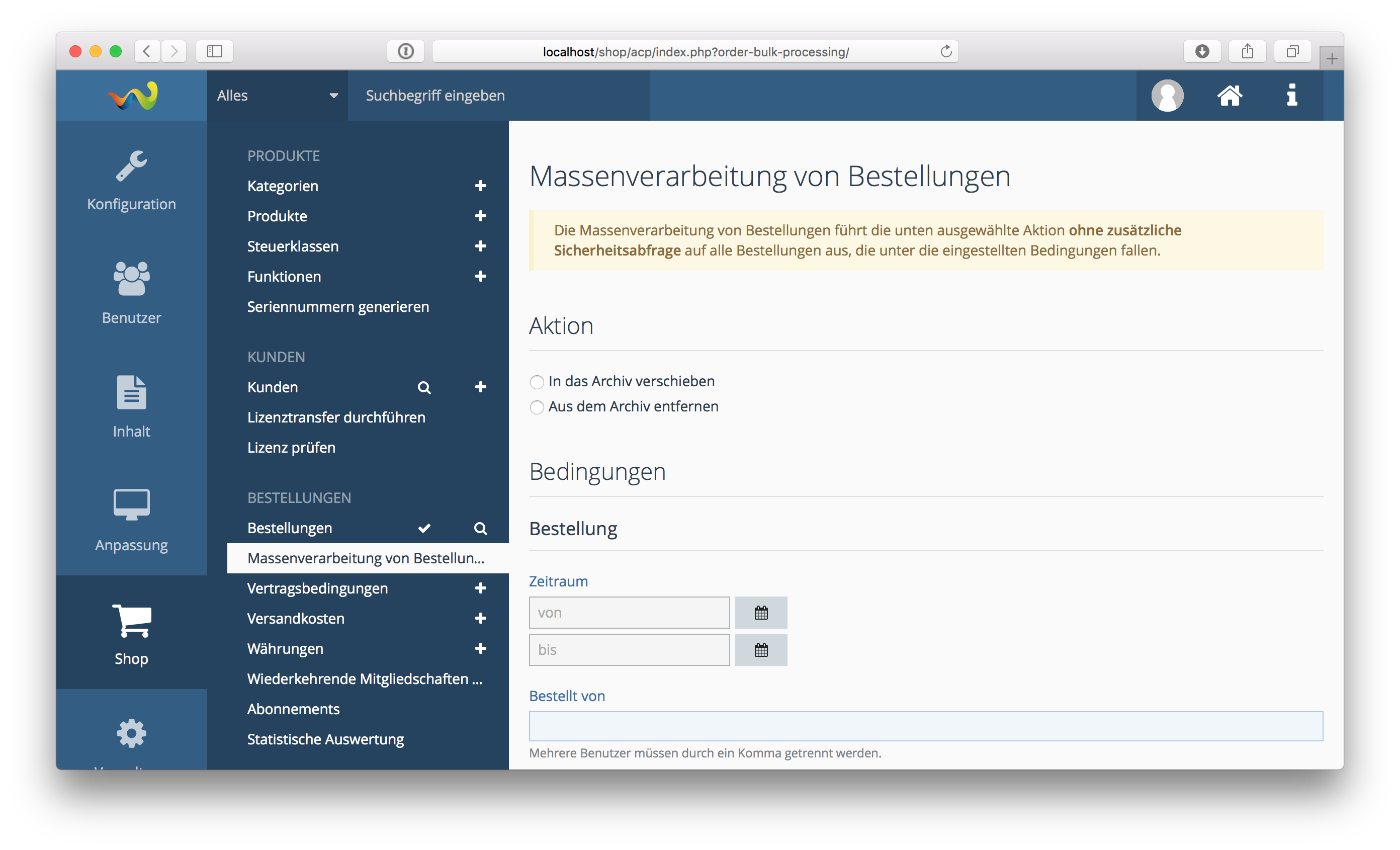1400x850 pixels.
Task: Click the info icon in header
Action: click(x=1292, y=96)
